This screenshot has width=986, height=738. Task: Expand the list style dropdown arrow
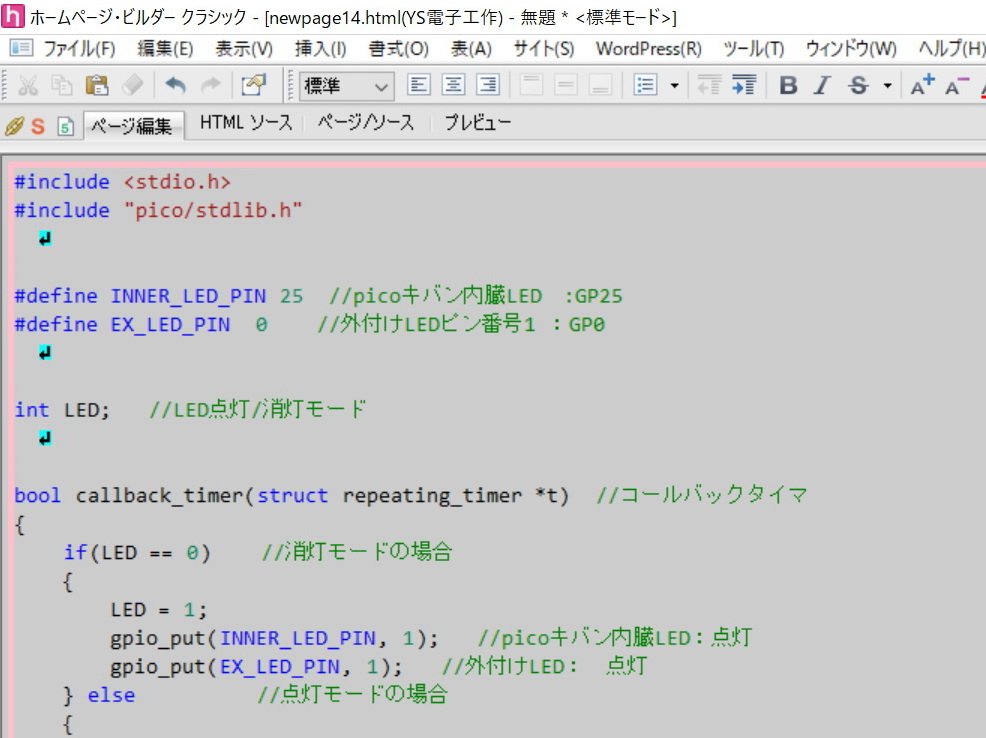674,86
